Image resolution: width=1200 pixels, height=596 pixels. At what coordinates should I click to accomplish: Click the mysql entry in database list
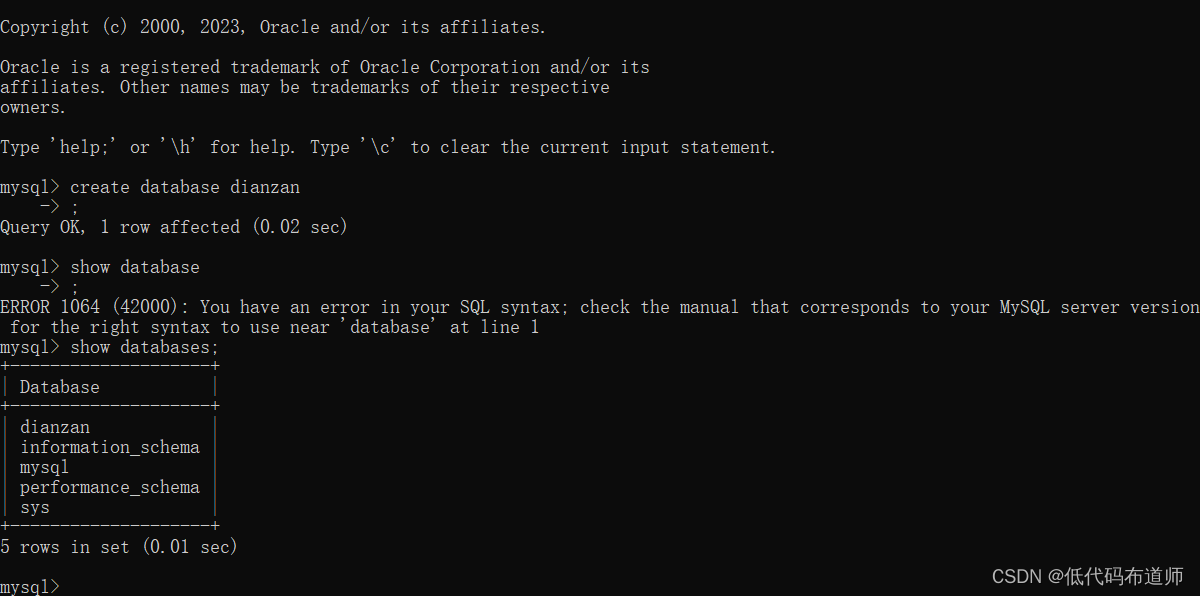point(45,467)
